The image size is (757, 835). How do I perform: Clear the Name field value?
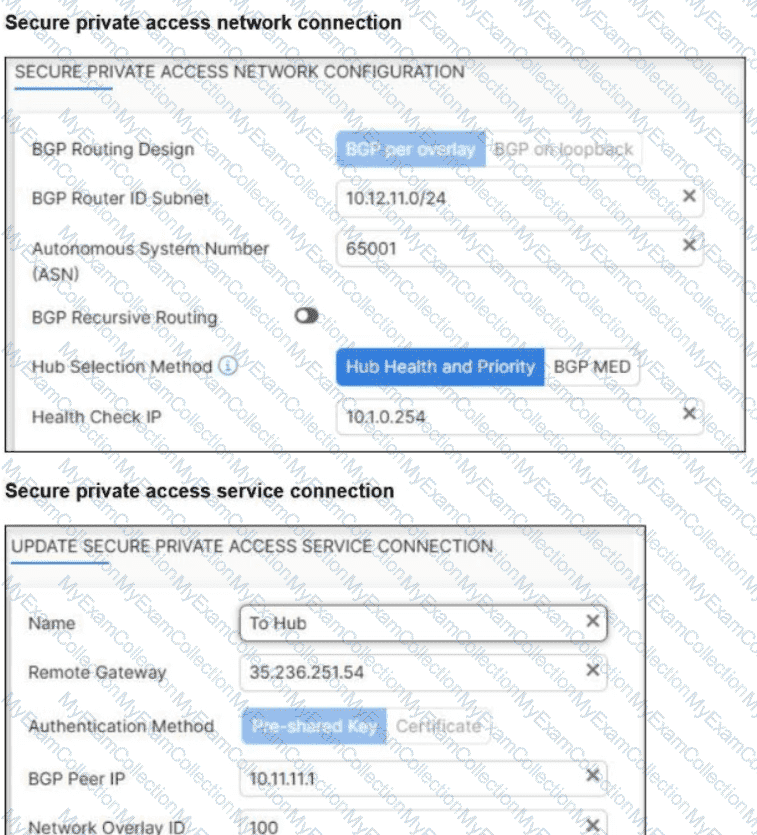[592, 622]
